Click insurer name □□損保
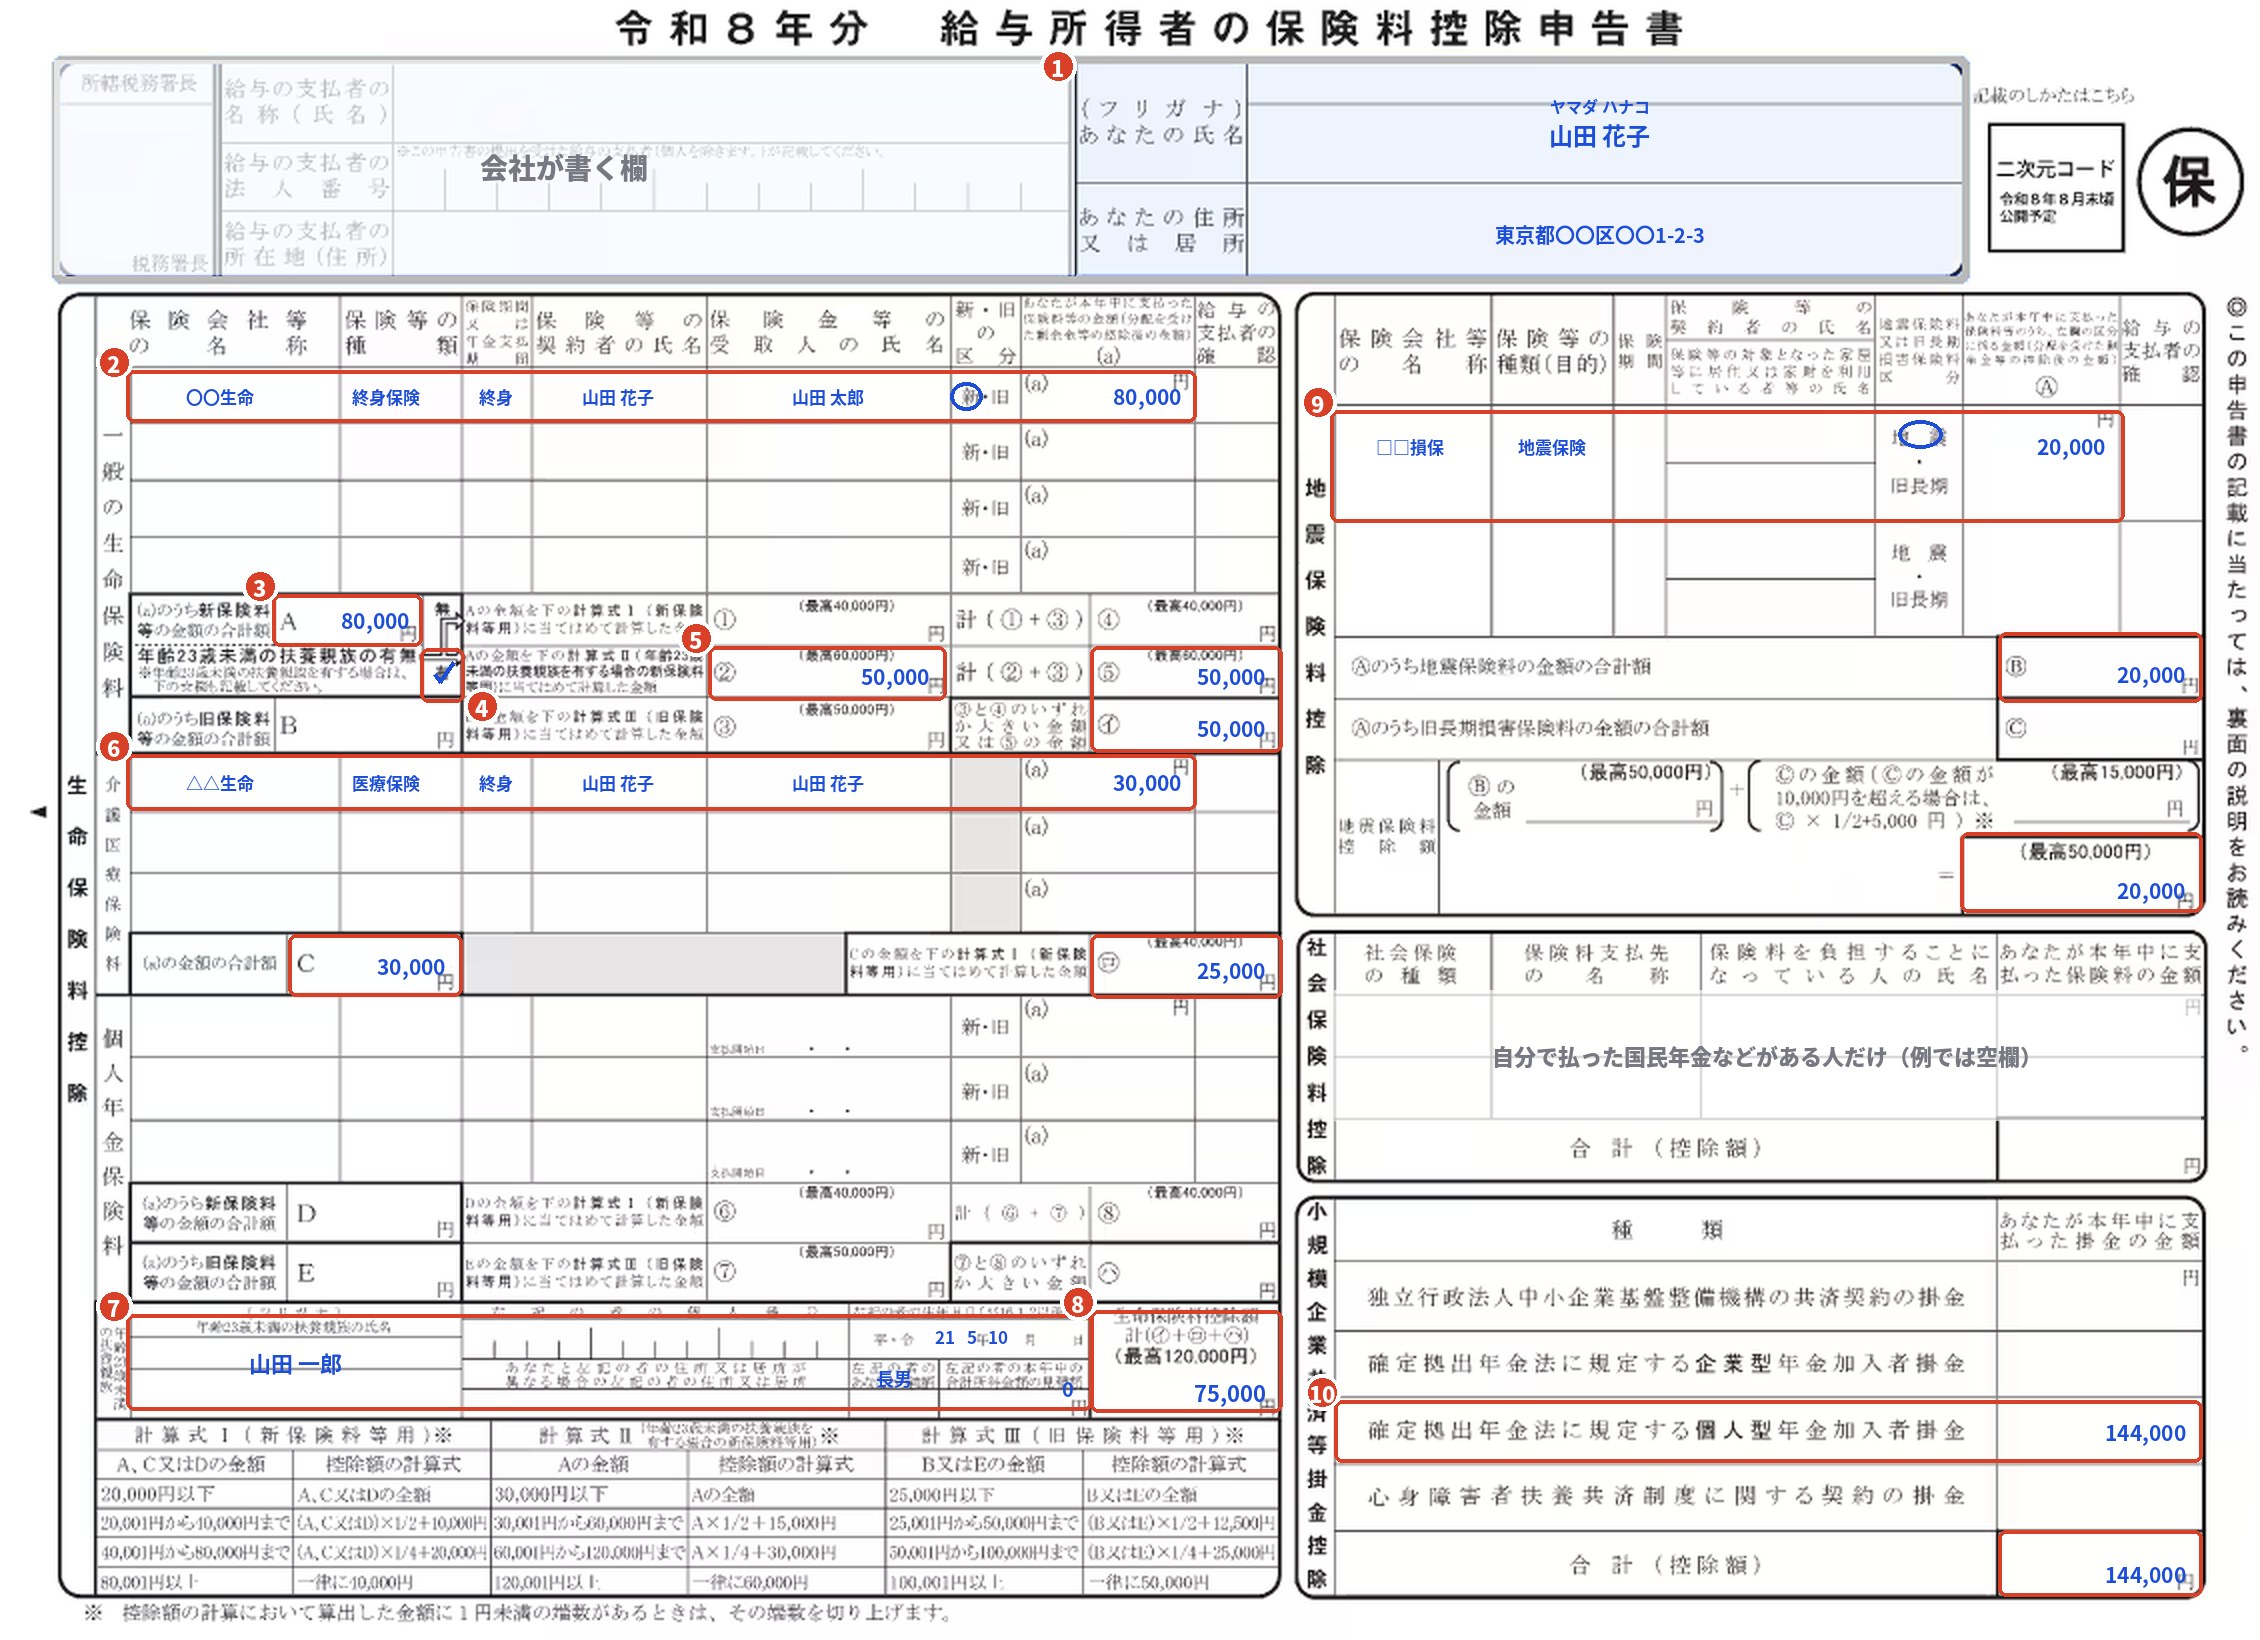Image resolution: width=2260 pixels, height=1640 pixels. tap(1410, 447)
